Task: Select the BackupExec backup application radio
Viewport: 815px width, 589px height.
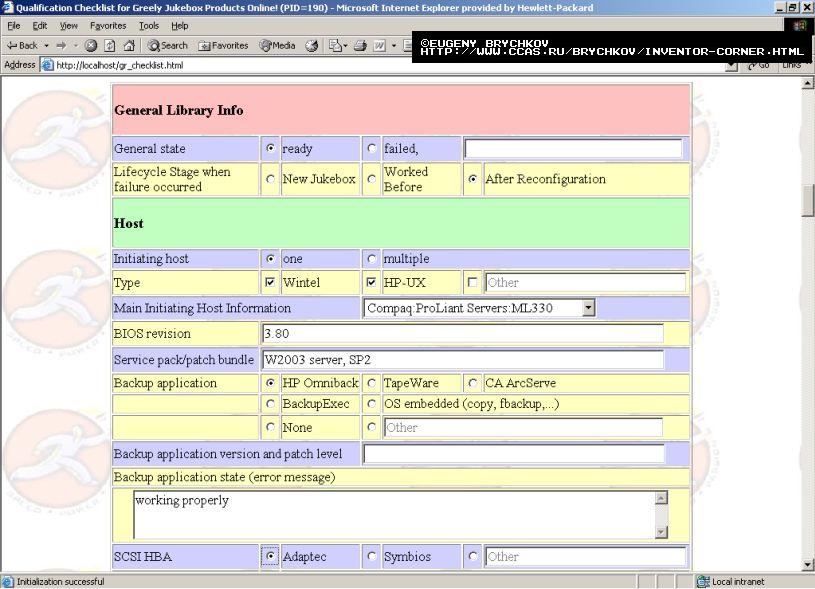Action: tap(270, 403)
